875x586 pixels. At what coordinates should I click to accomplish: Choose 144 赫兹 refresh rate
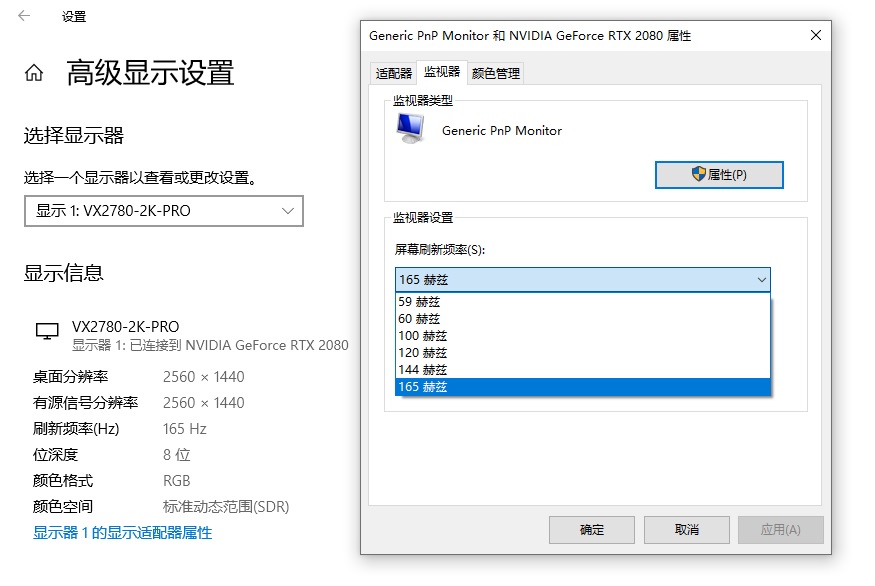pos(583,369)
